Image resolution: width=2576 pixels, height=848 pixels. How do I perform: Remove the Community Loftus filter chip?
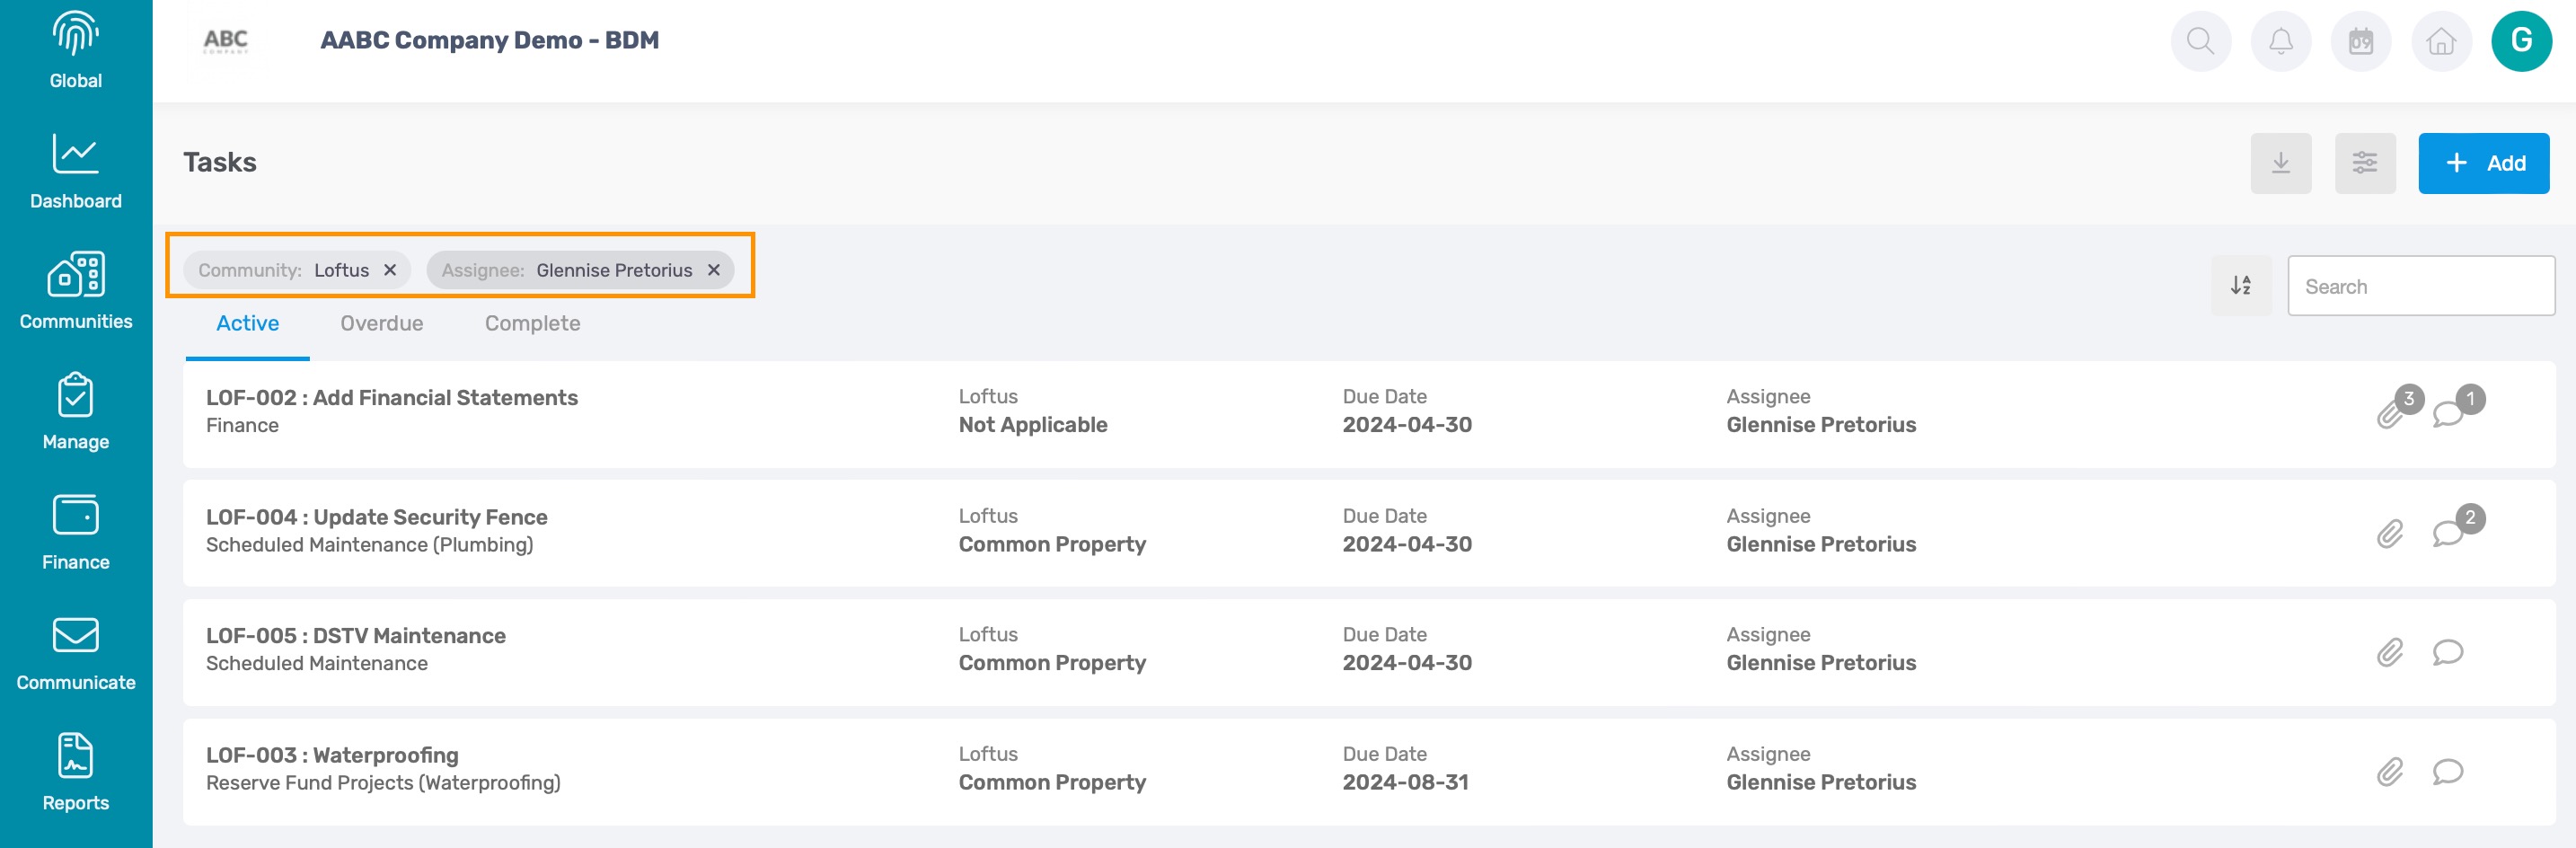tap(390, 270)
